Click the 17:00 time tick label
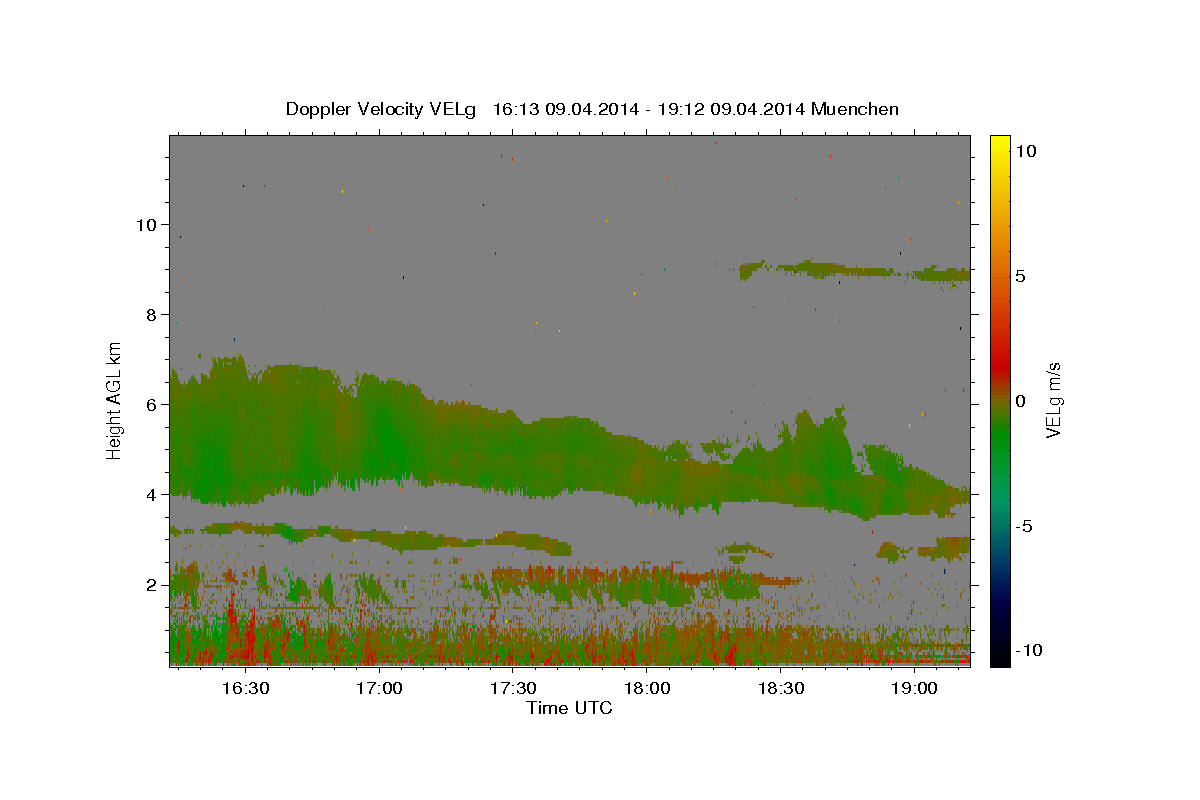 (379, 688)
